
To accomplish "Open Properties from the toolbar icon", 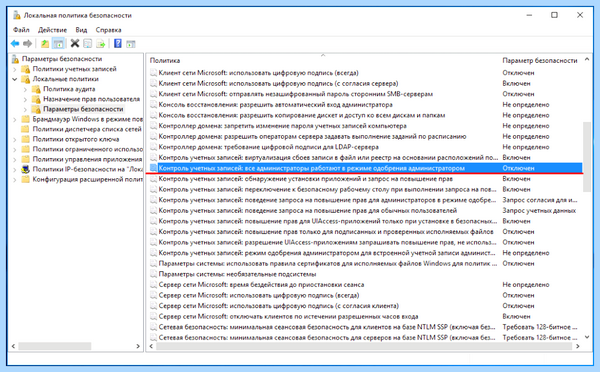I will click(88, 44).
